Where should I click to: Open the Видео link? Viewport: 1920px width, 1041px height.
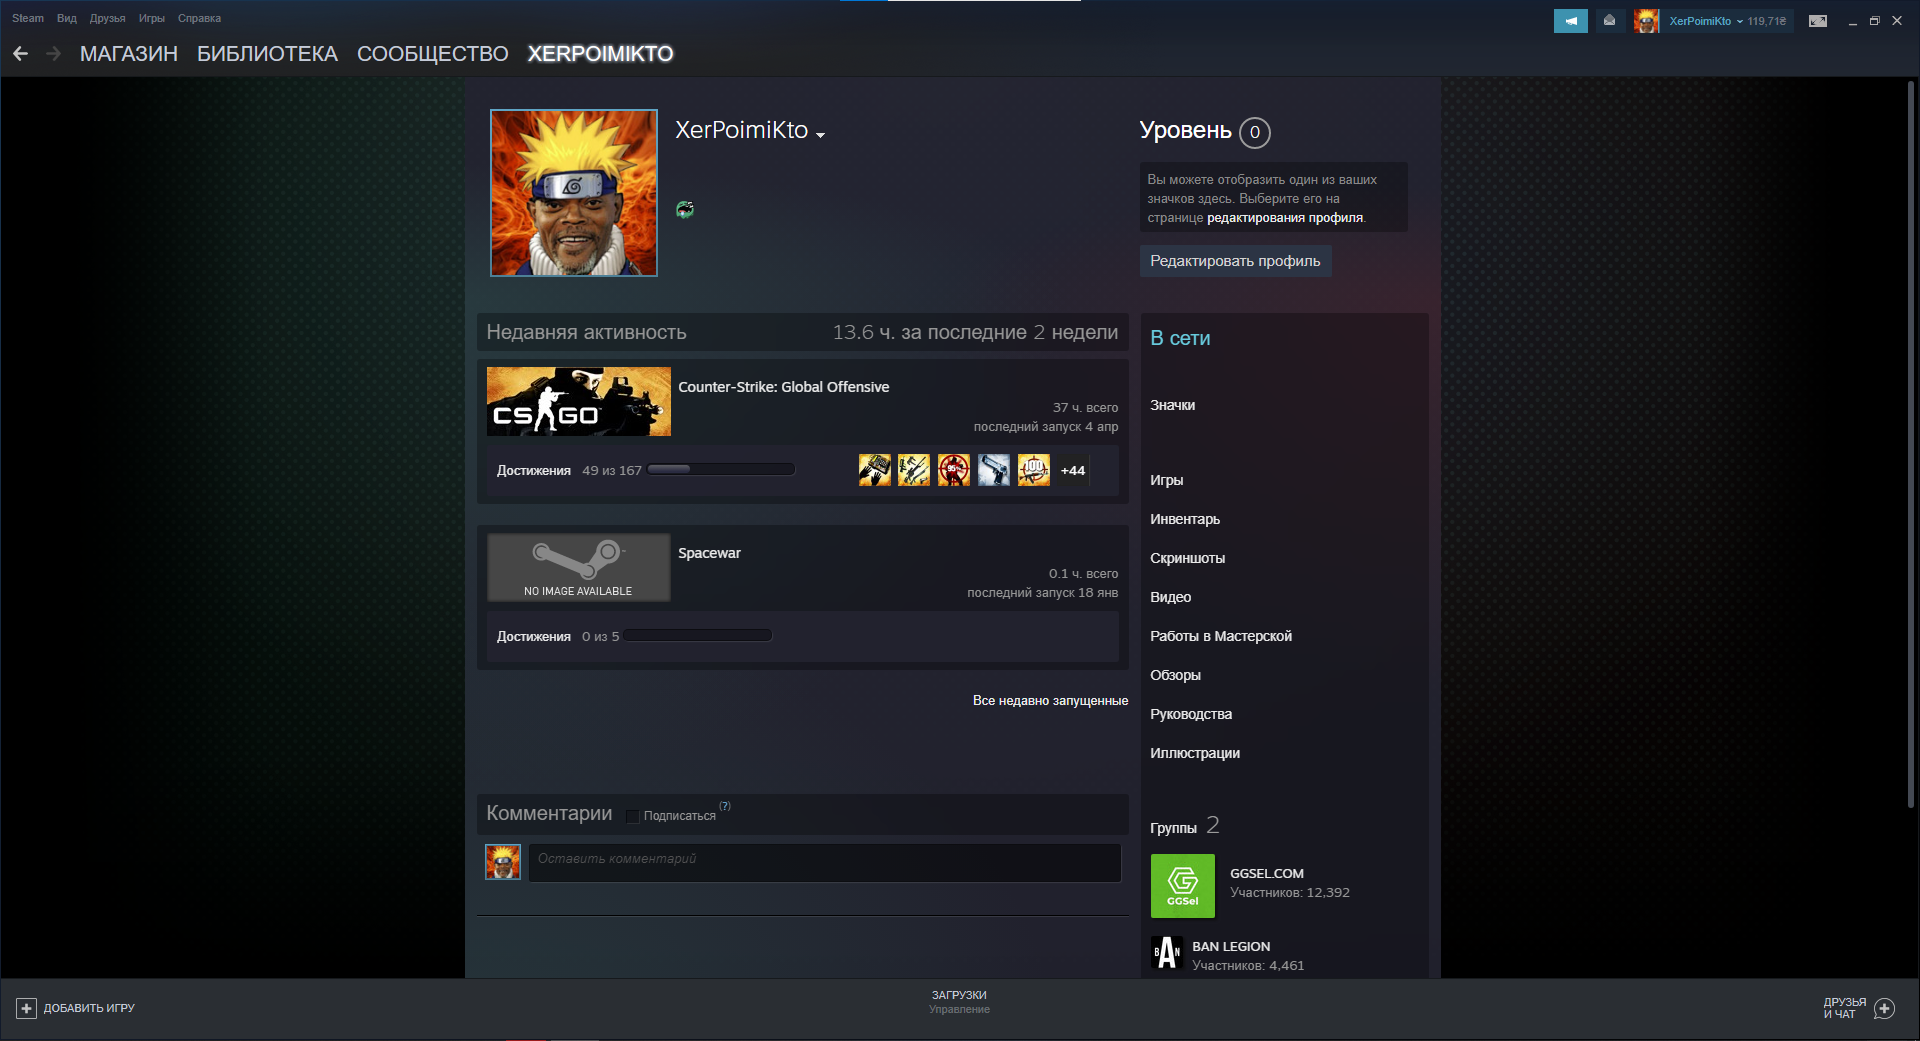pos(1170,597)
